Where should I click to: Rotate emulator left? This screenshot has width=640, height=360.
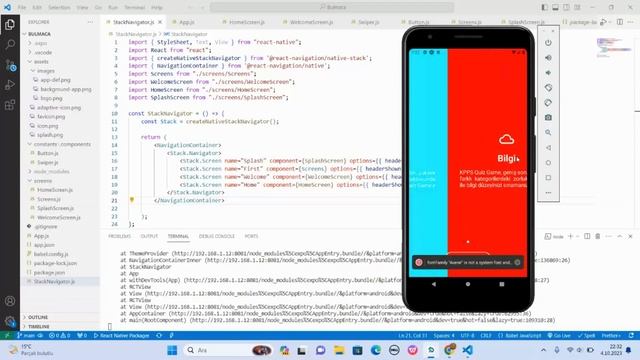pyautogui.click(x=548, y=88)
